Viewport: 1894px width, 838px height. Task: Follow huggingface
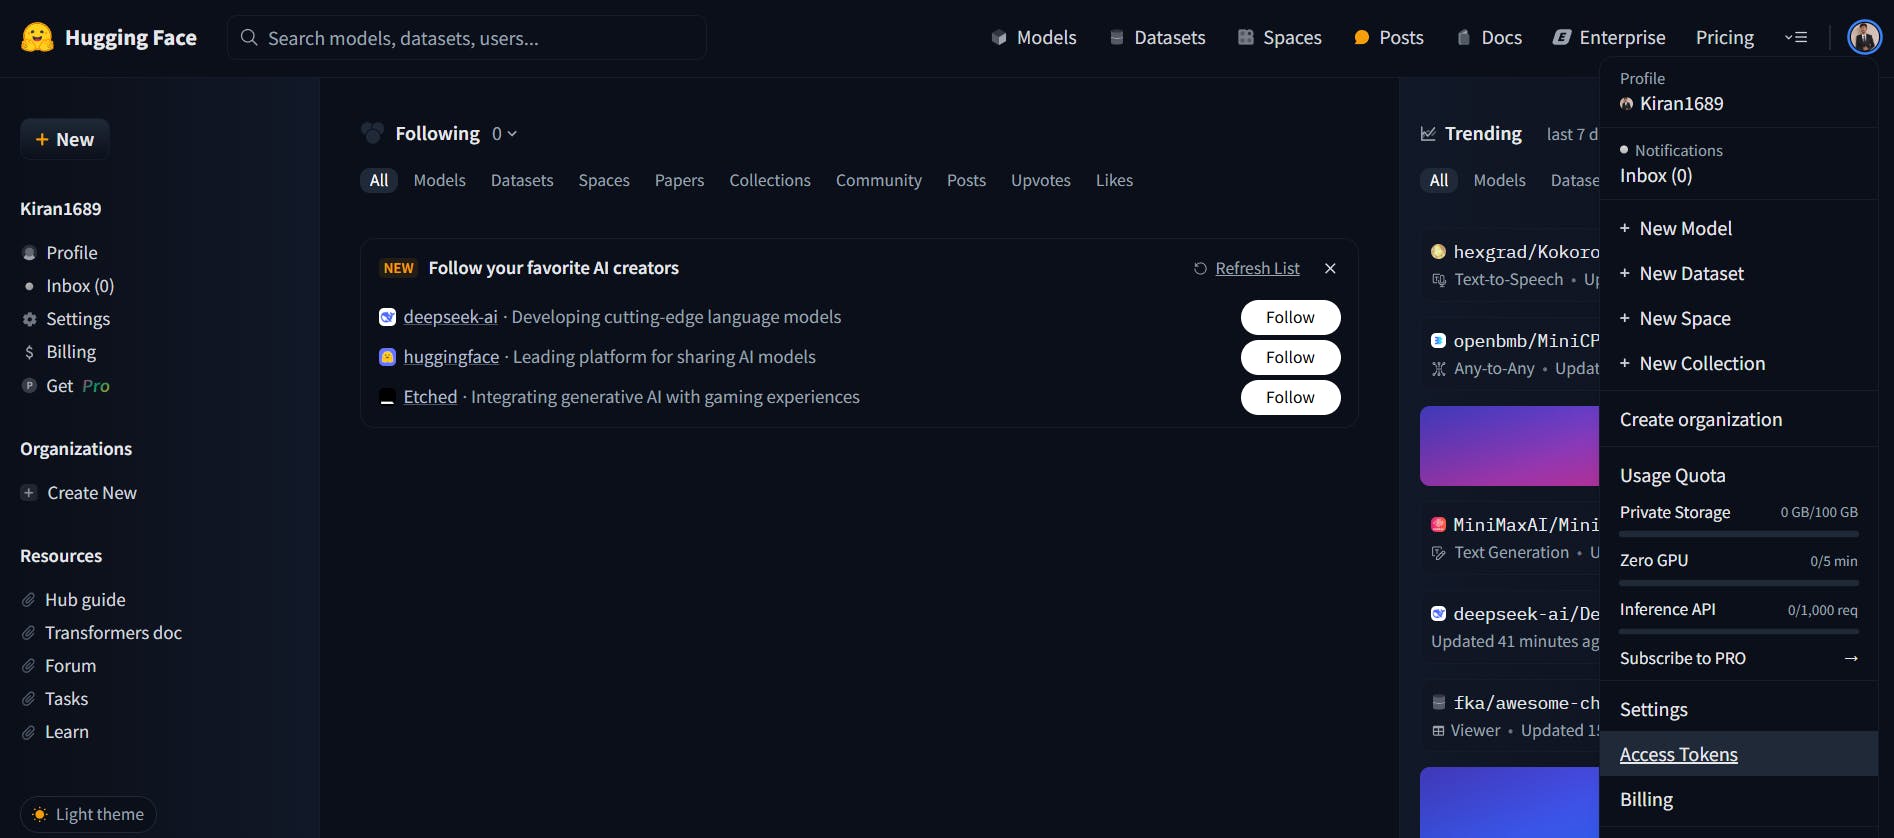tap(1291, 357)
